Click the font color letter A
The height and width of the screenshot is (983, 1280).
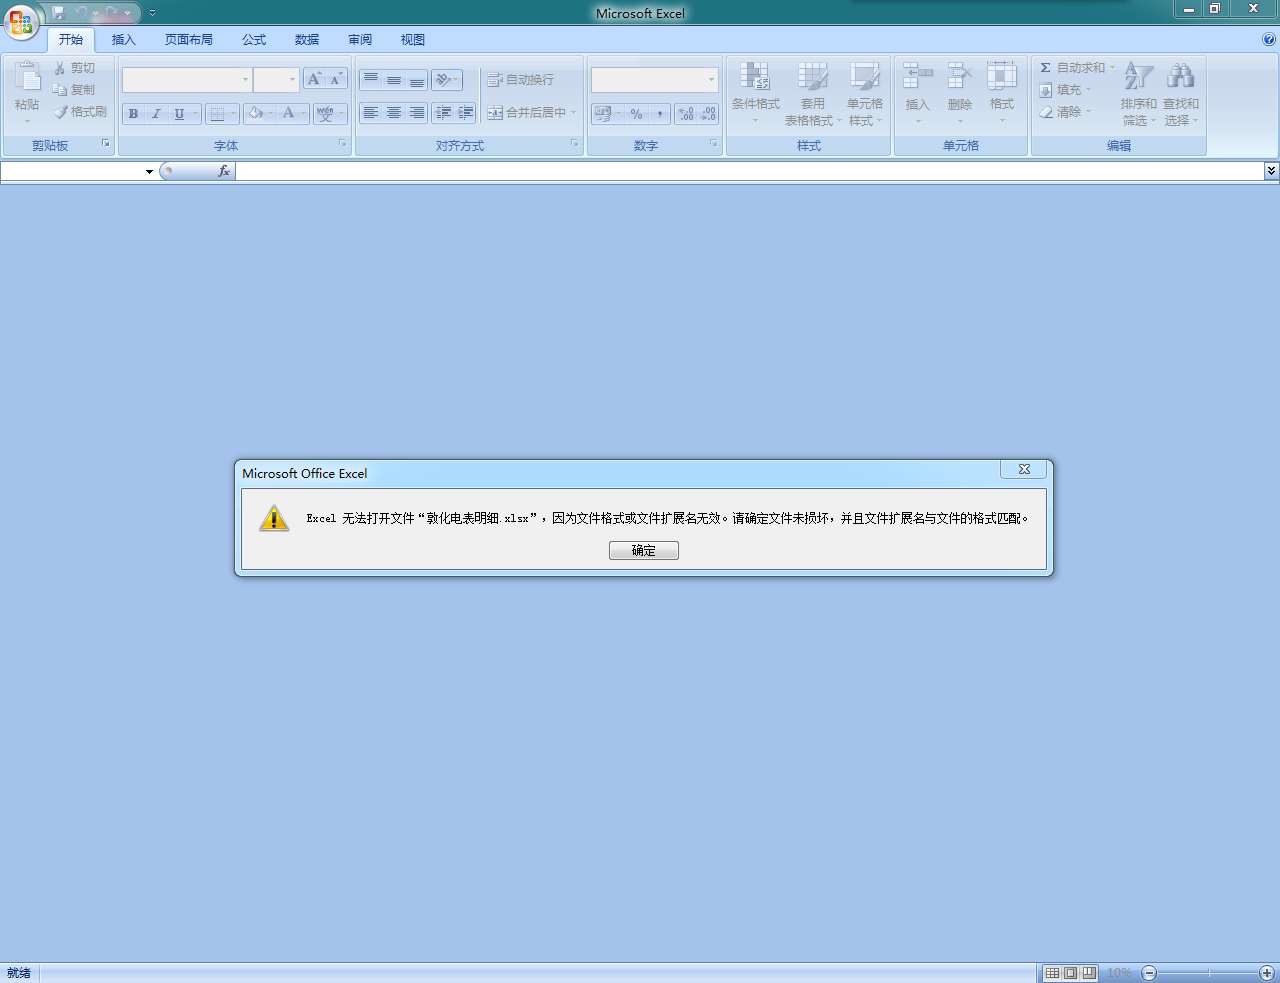coord(289,114)
